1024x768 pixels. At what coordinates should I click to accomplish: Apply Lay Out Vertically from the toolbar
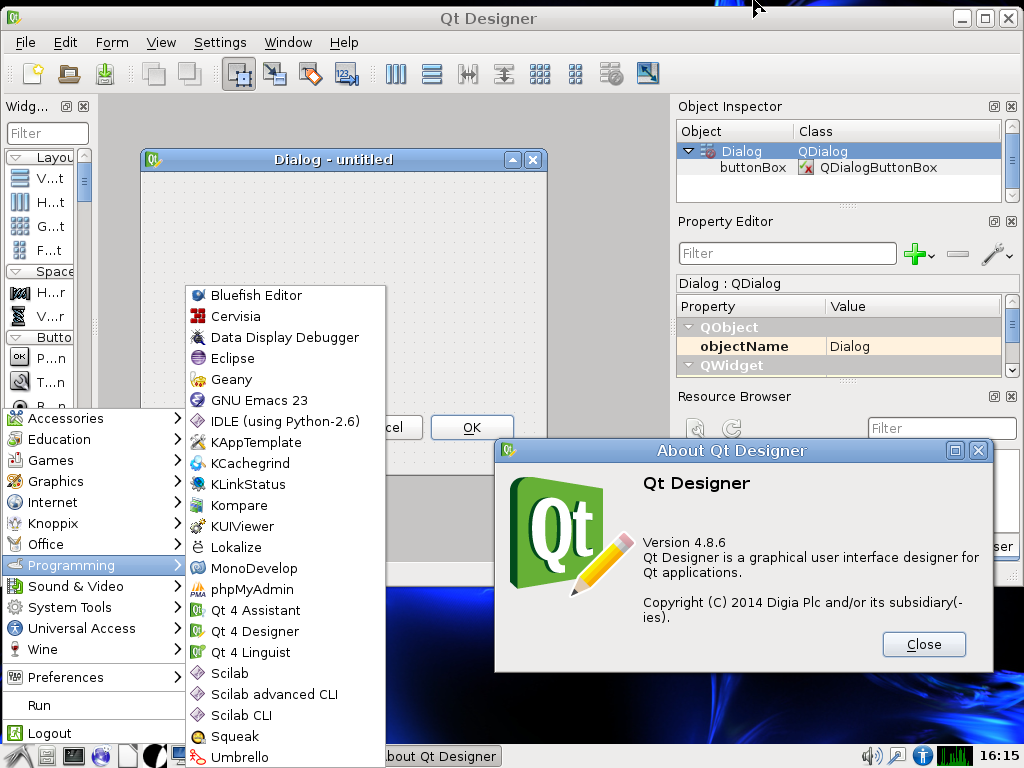[x=432, y=73]
